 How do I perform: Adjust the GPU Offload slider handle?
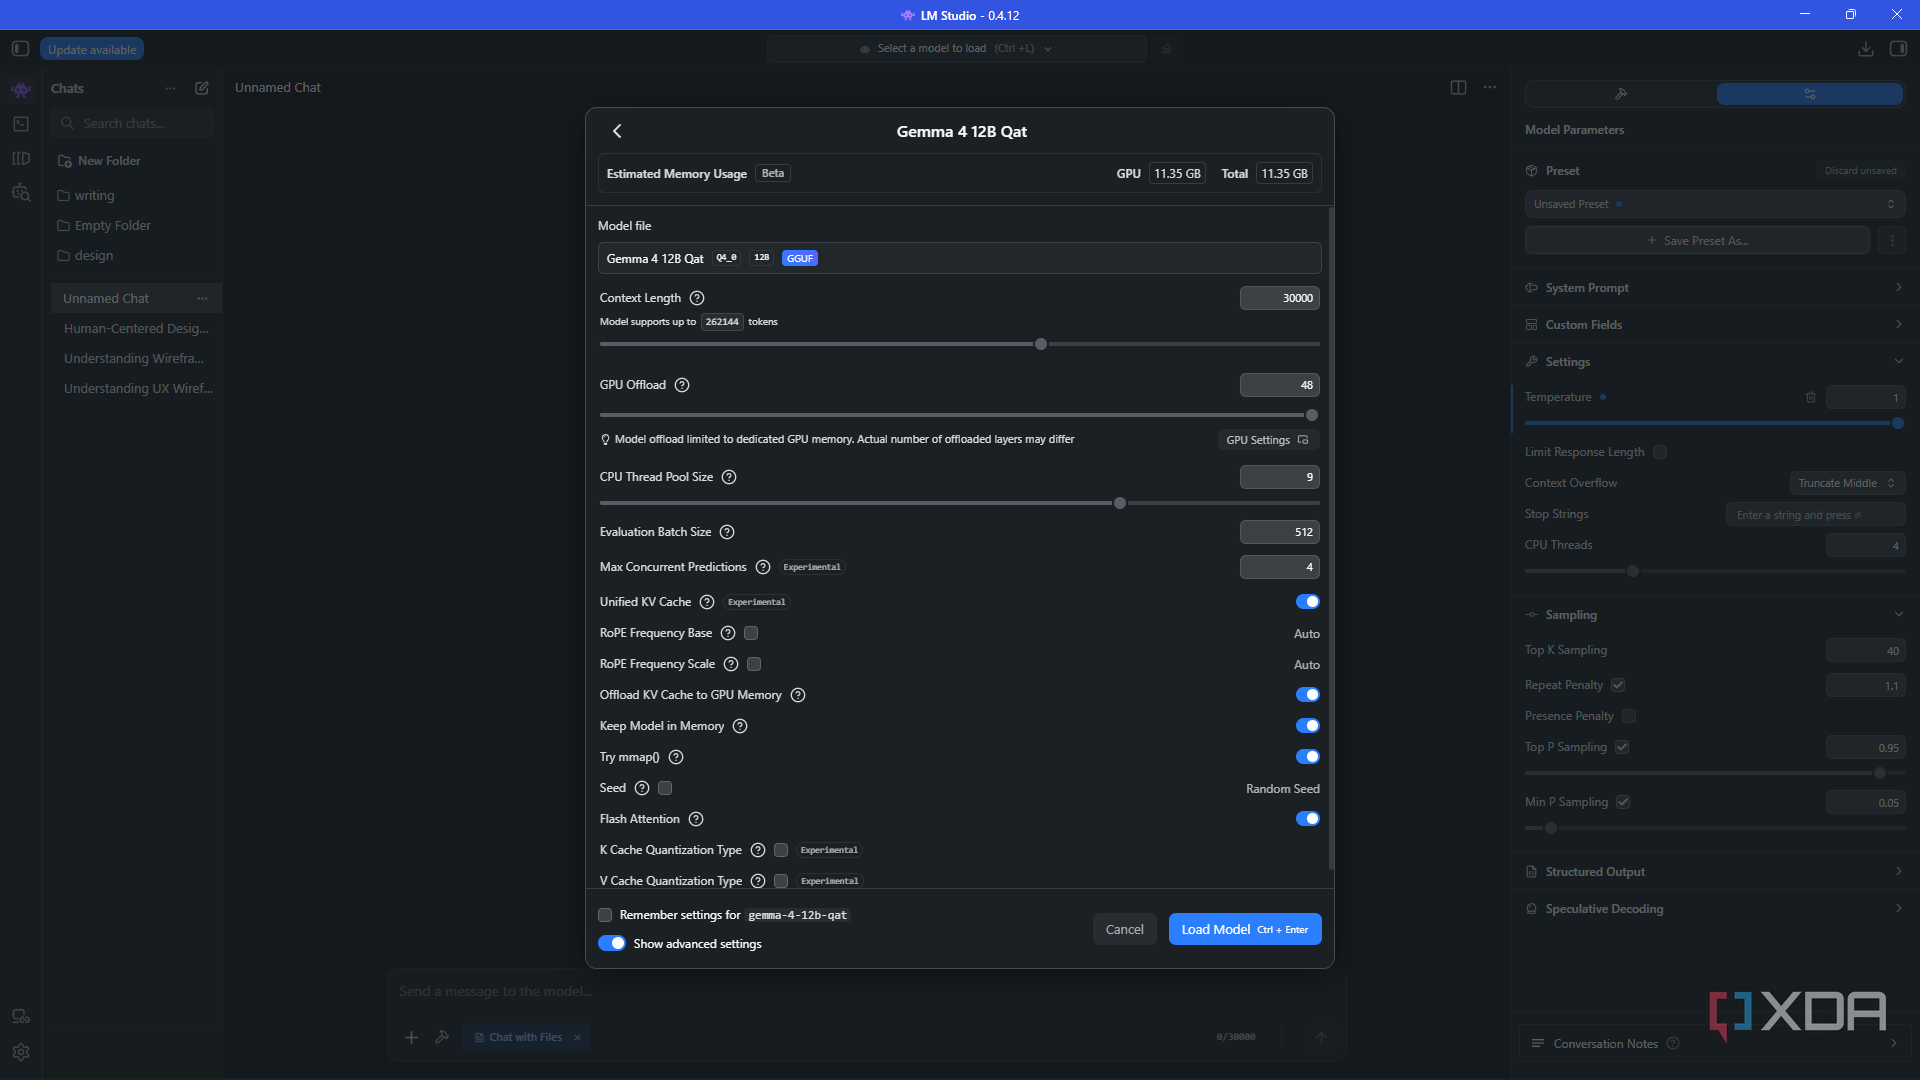(x=1312, y=415)
